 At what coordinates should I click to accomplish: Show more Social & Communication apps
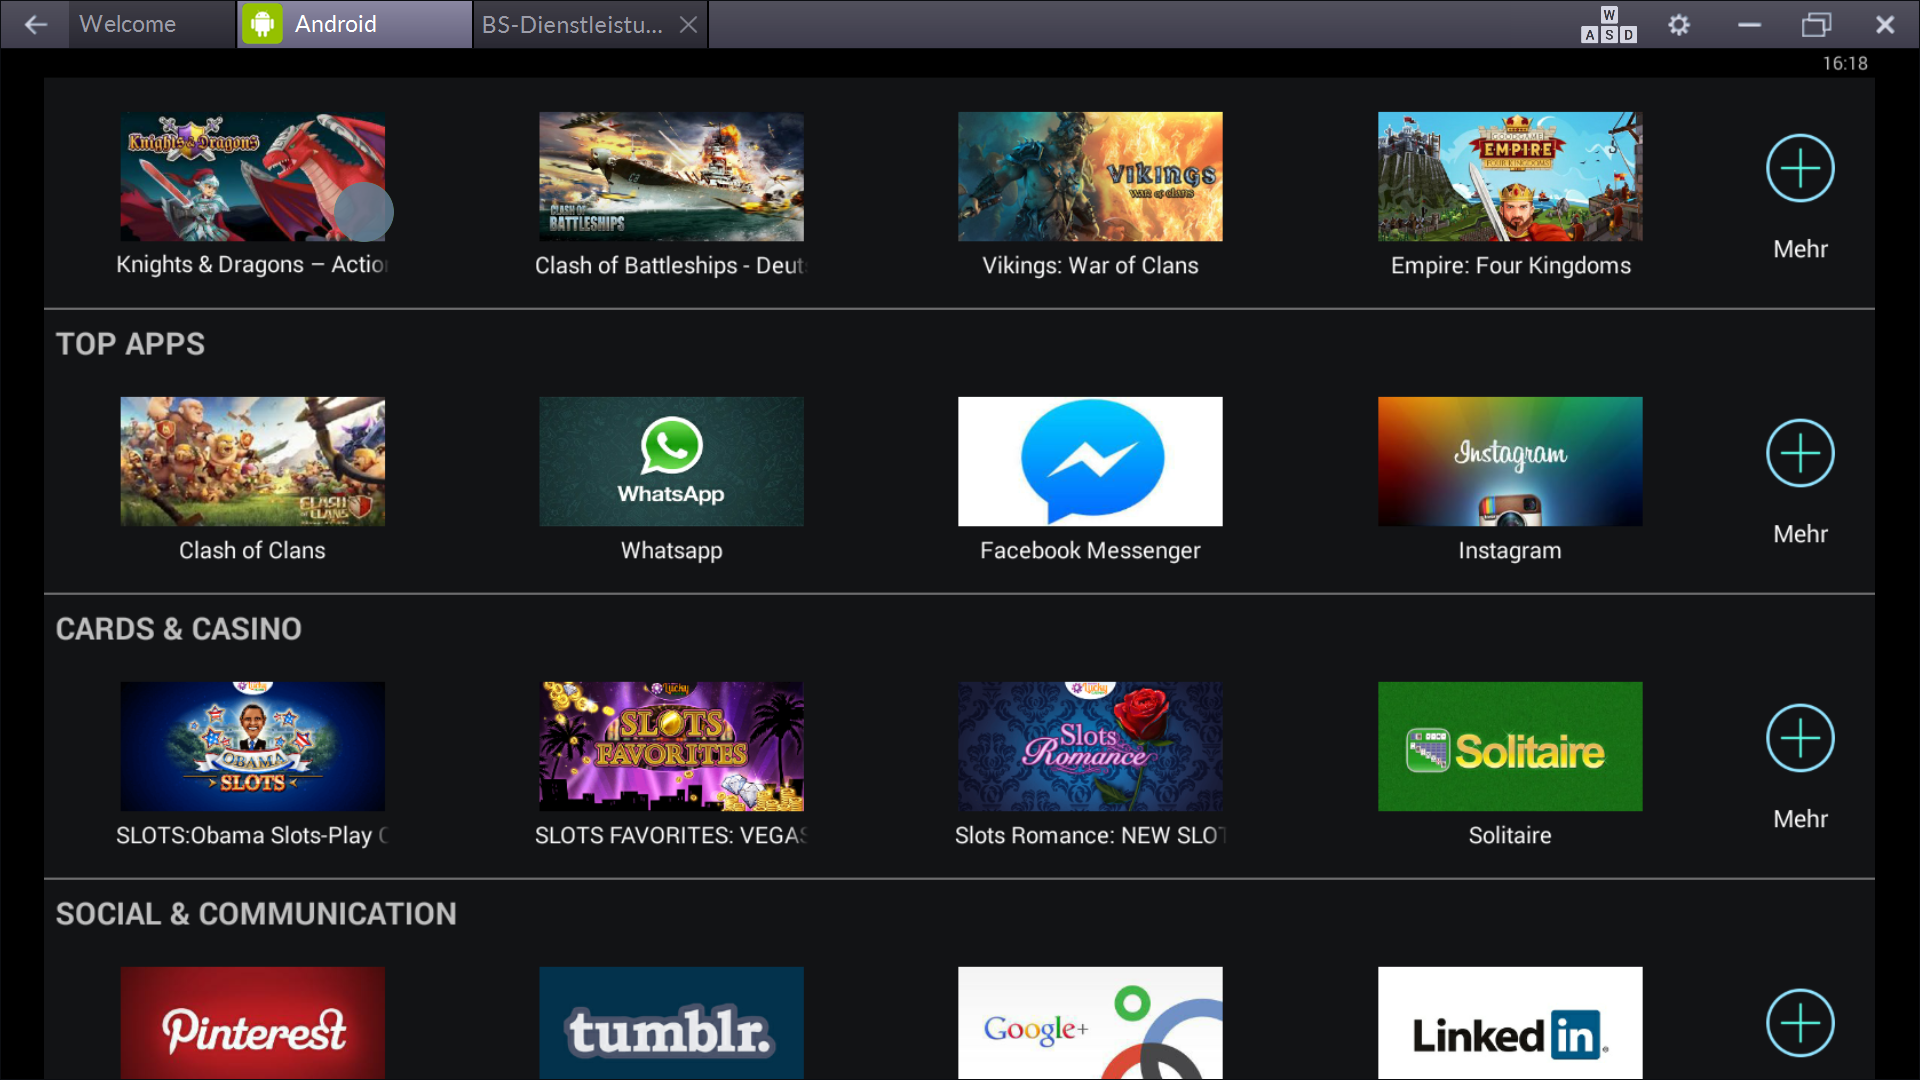[1800, 1022]
